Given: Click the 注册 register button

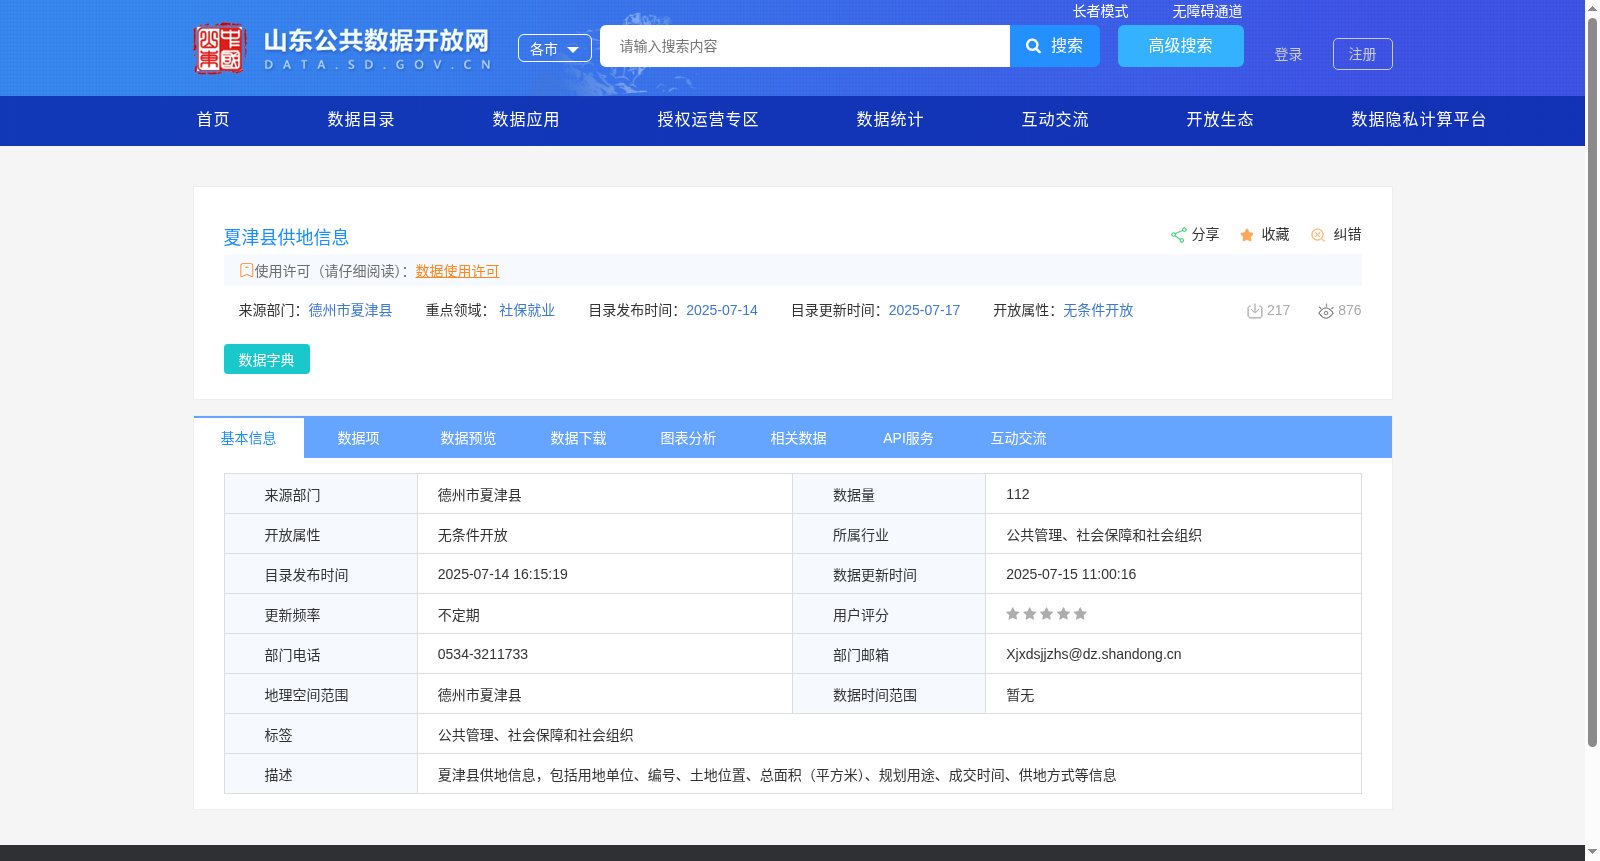Looking at the screenshot, I should 1363,54.
